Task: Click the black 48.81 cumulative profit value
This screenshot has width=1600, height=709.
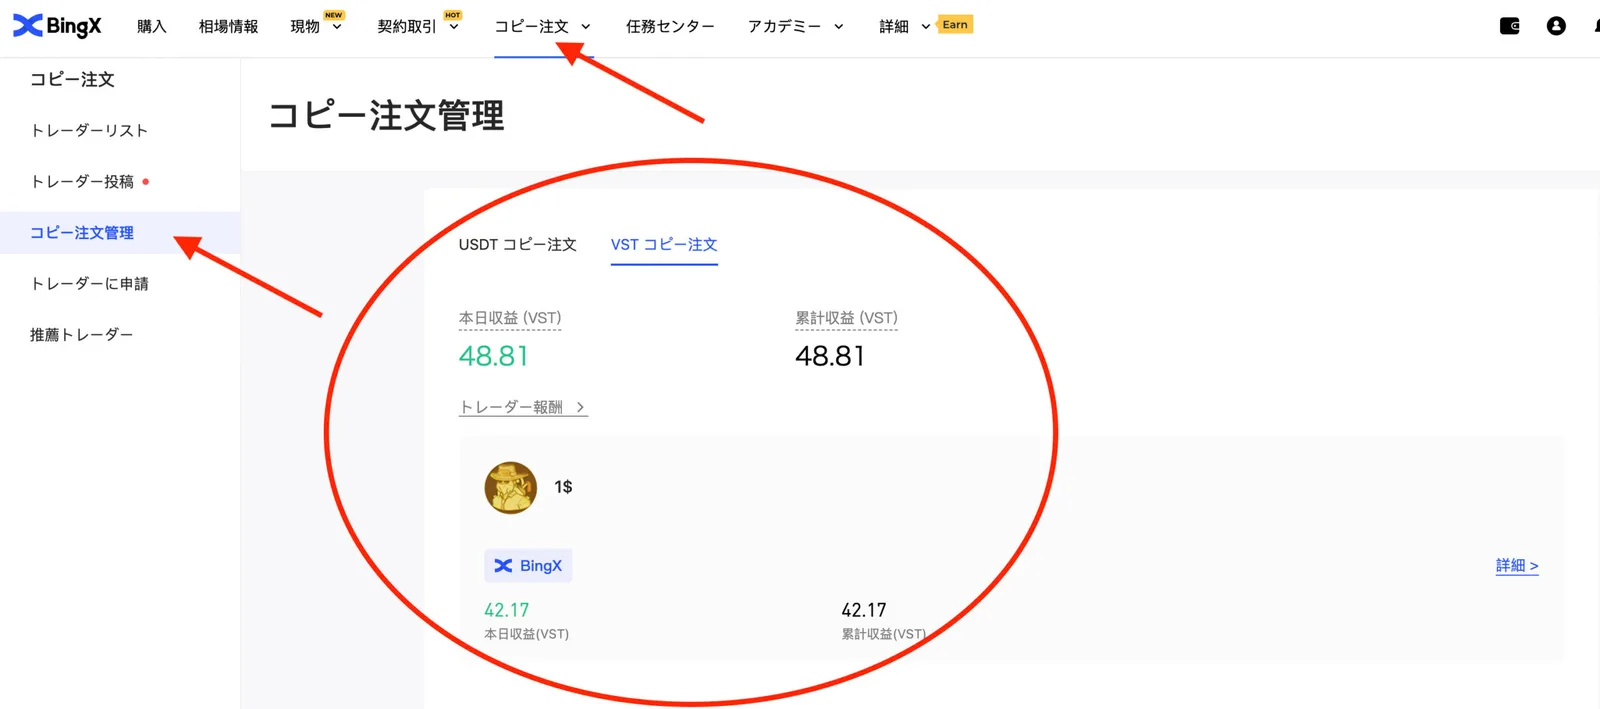Action: [830, 356]
